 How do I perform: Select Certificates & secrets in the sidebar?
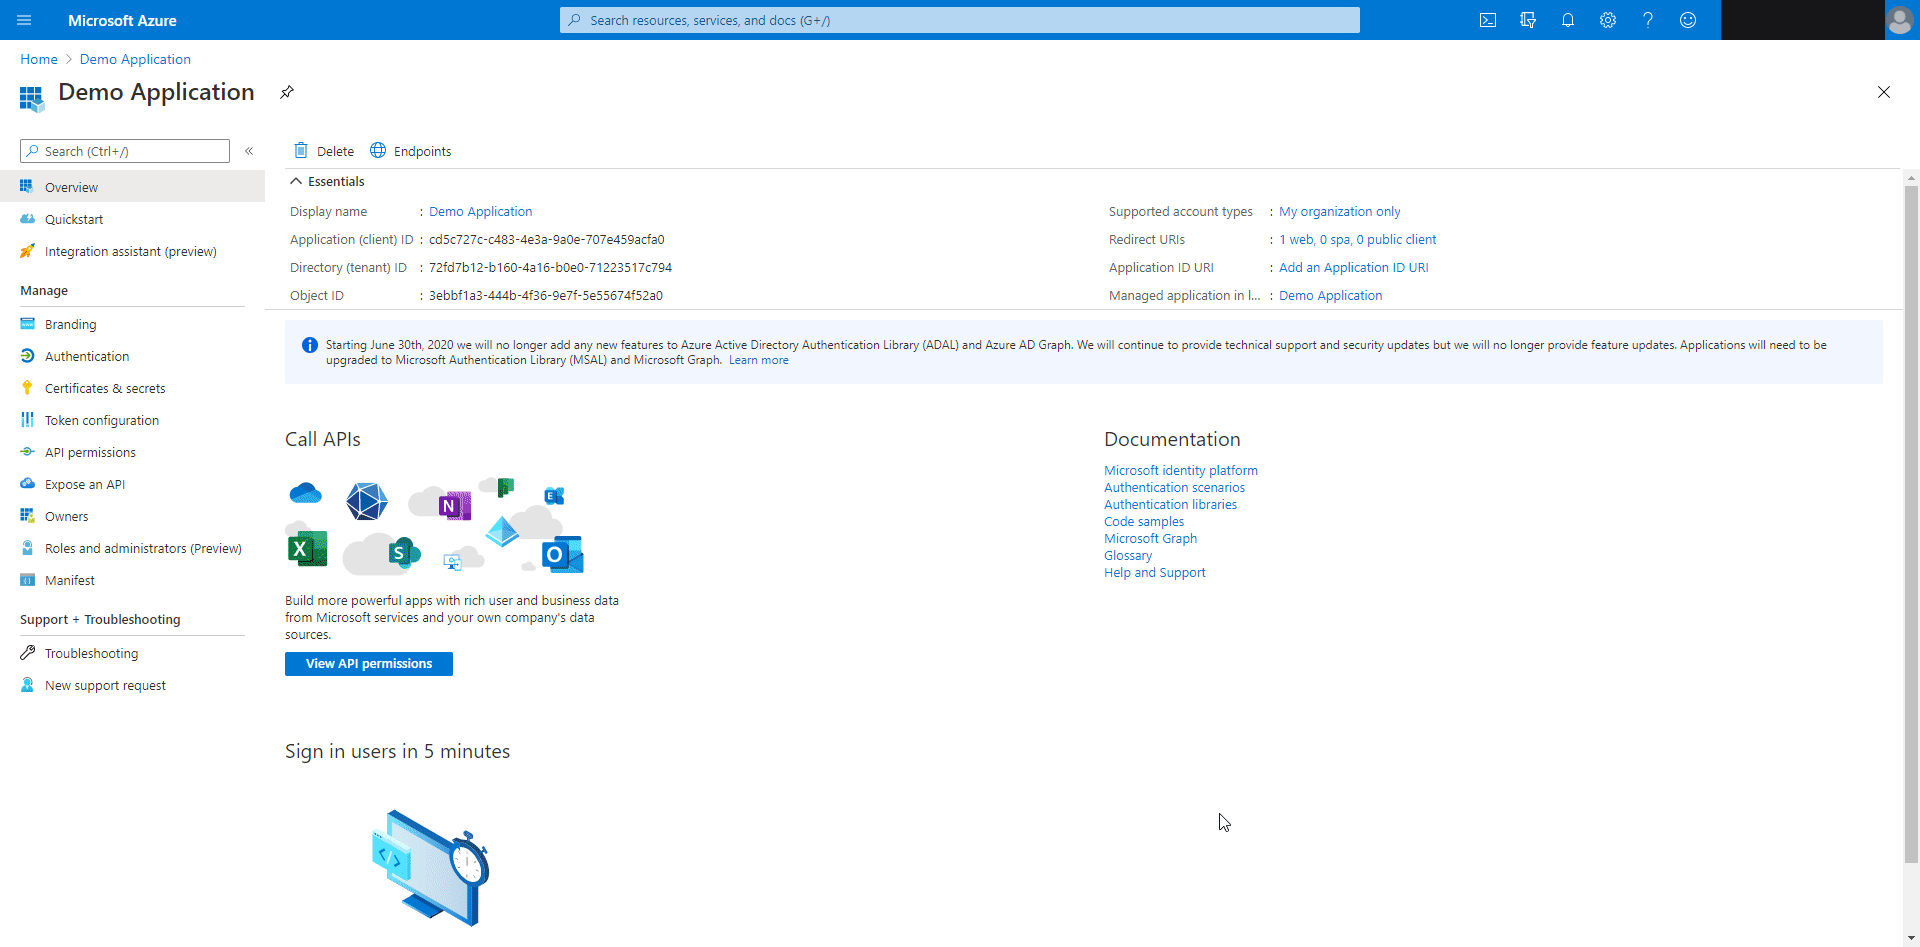(104, 388)
